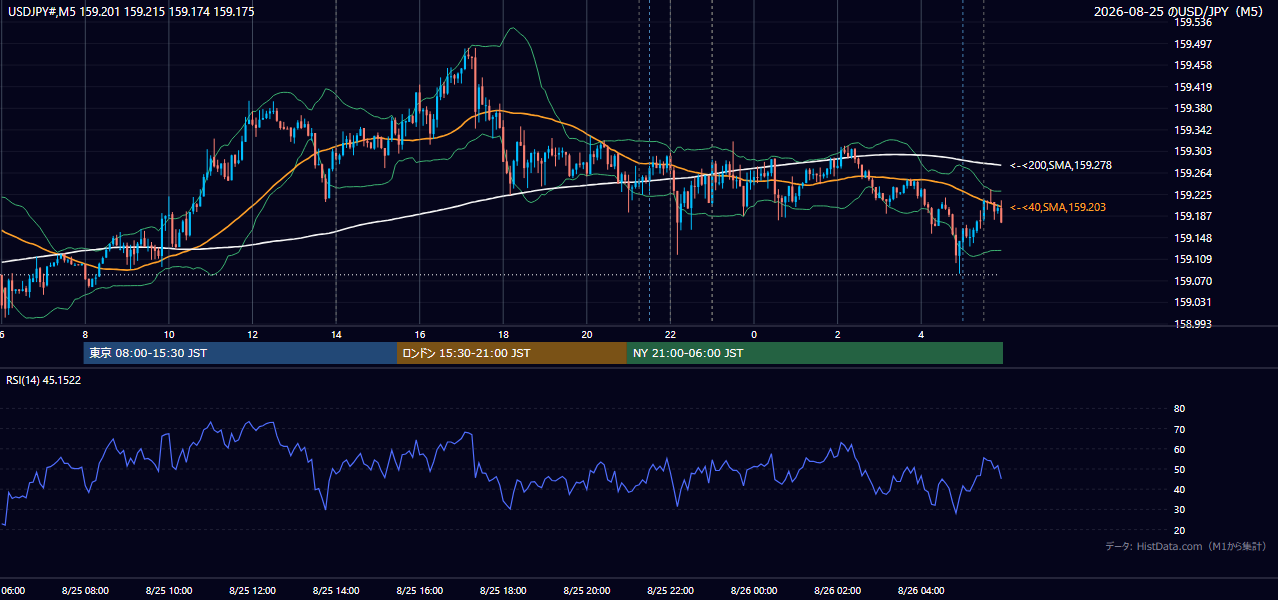Click price axis label 159.148
The image size is (1278, 600).
1193,238
